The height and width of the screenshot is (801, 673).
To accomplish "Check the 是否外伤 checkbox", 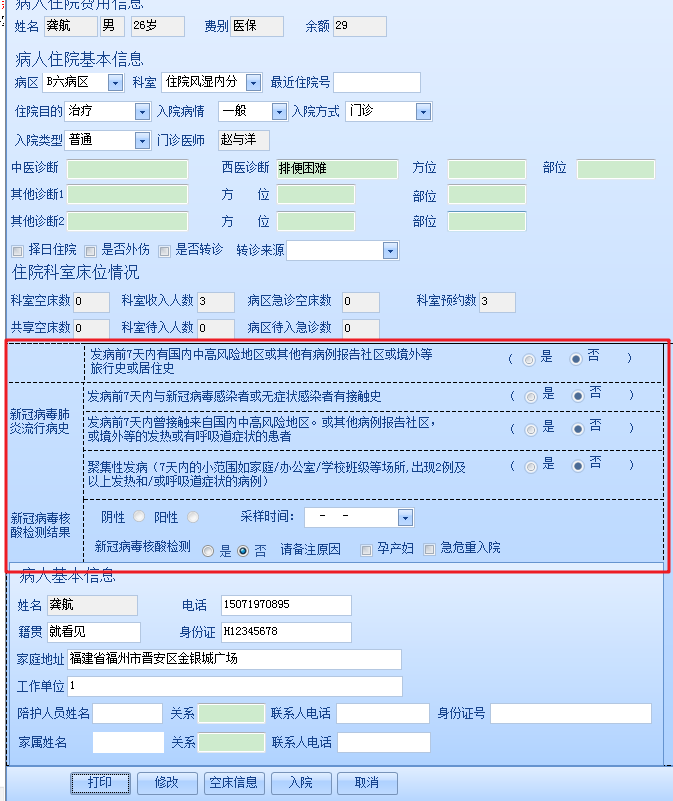I will click(x=90, y=251).
